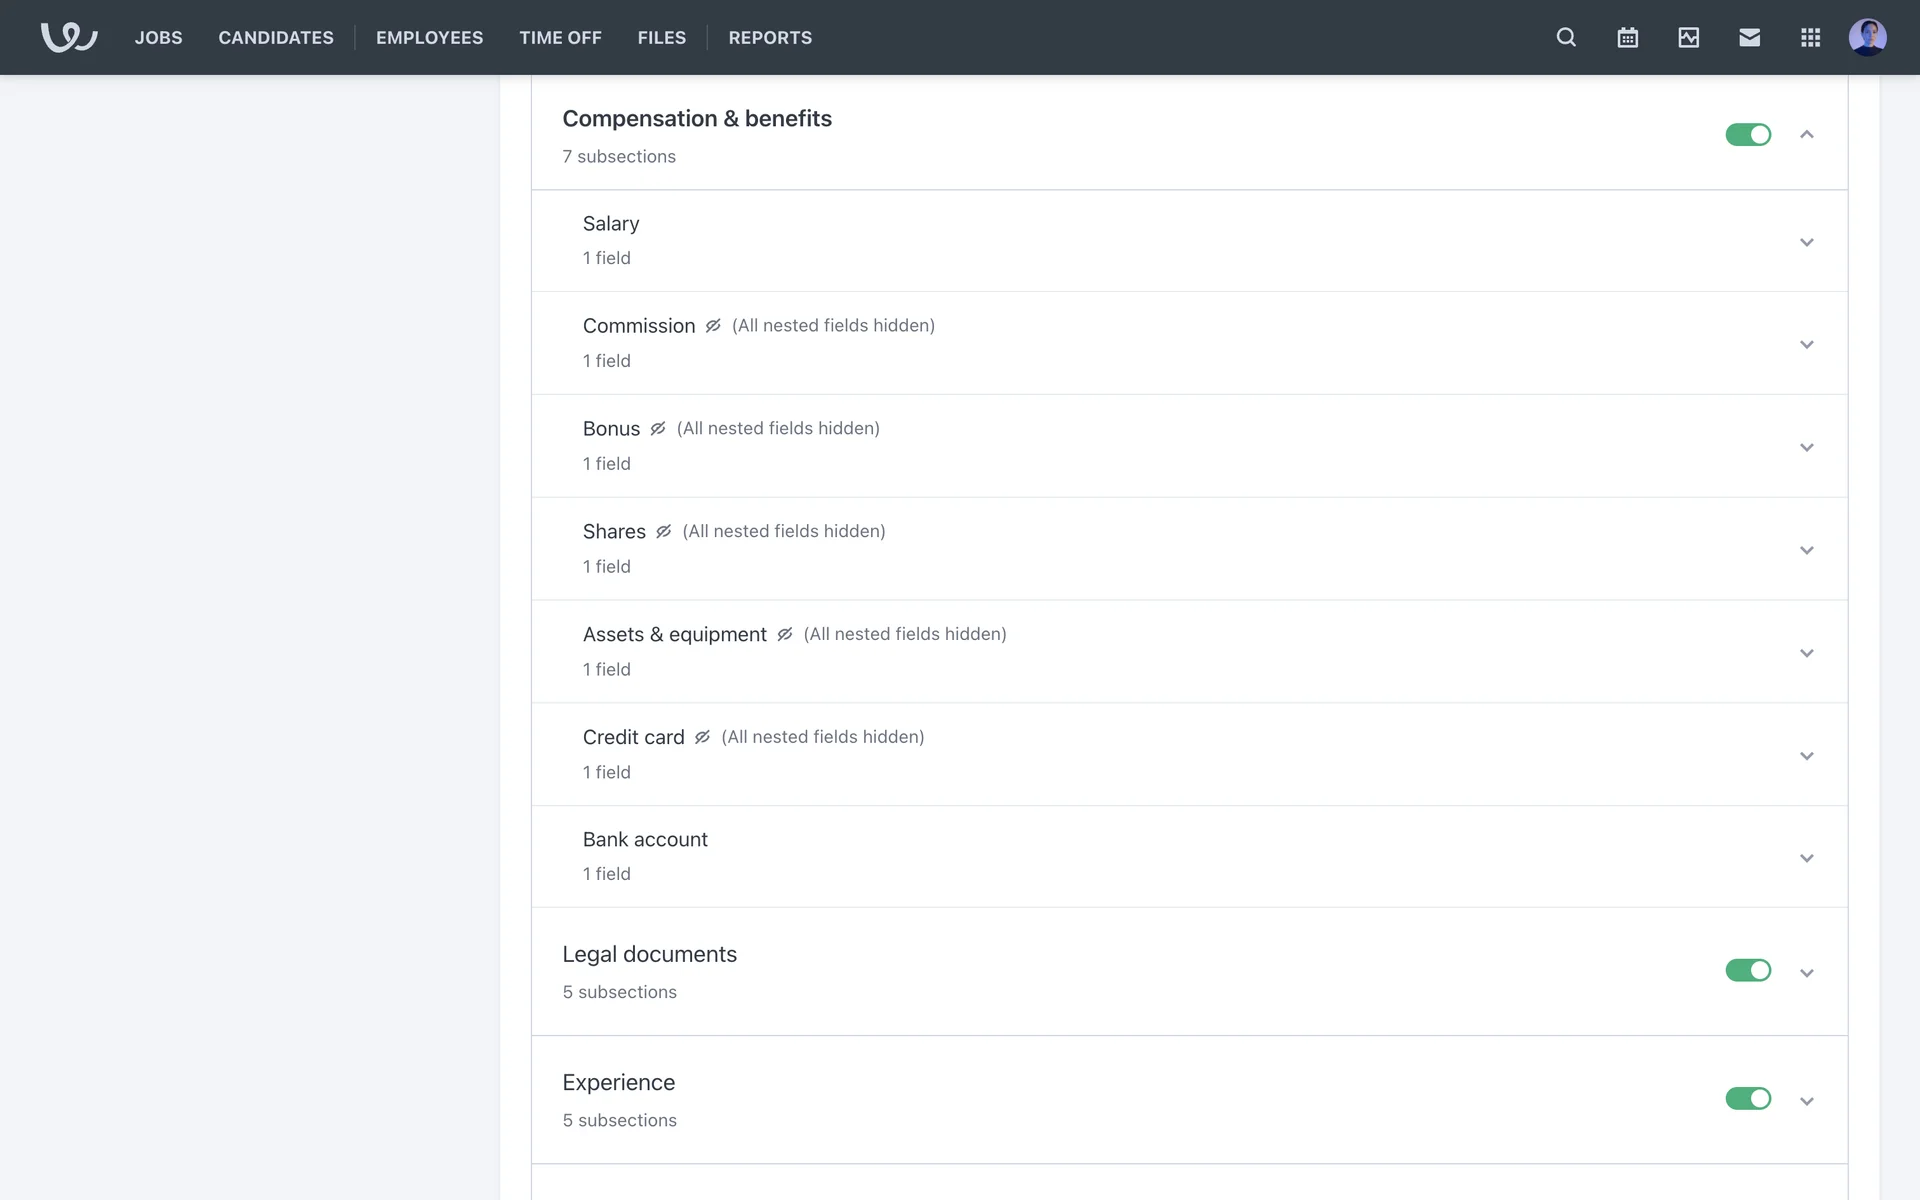Click the analytics chart icon
The height and width of the screenshot is (1200, 1920).
point(1688,37)
